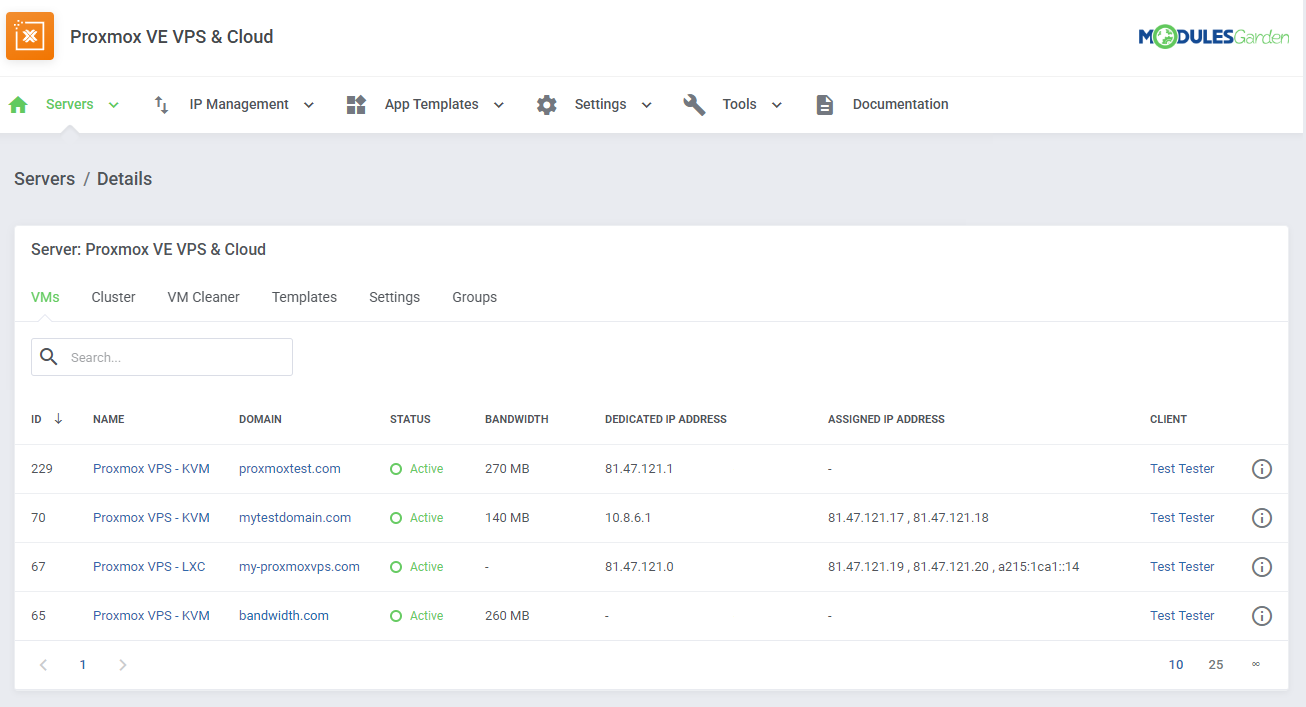Open info icon for proxmoxtest.com row
Image resolution: width=1306 pixels, height=707 pixels.
point(1262,469)
